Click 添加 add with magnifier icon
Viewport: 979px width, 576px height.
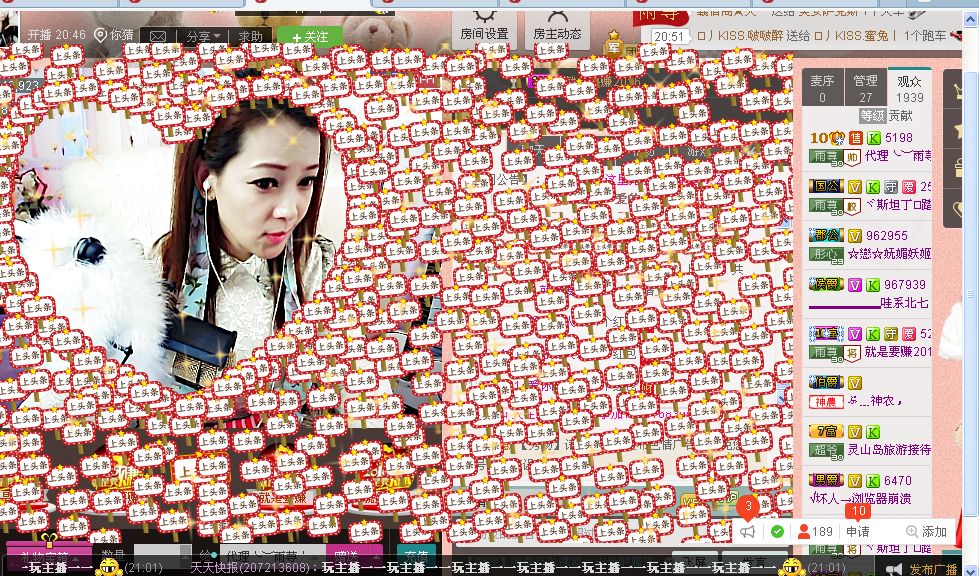[926, 532]
